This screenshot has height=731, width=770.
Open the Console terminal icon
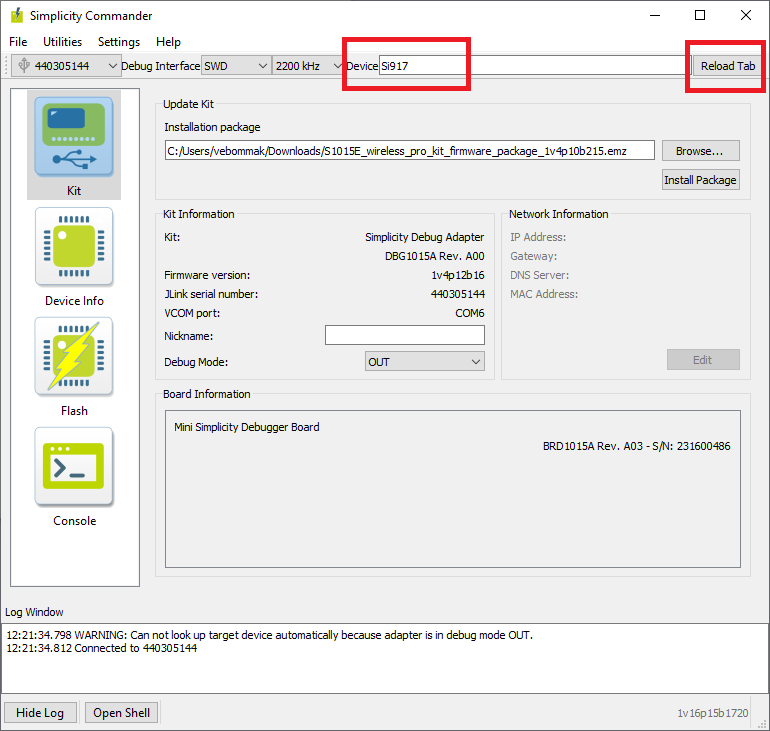pyautogui.click(x=74, y=467)
